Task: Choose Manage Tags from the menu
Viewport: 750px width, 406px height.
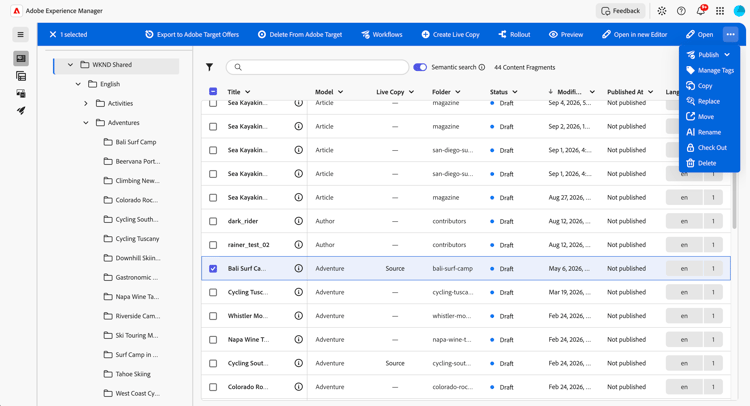Action: tap(710, 70)
